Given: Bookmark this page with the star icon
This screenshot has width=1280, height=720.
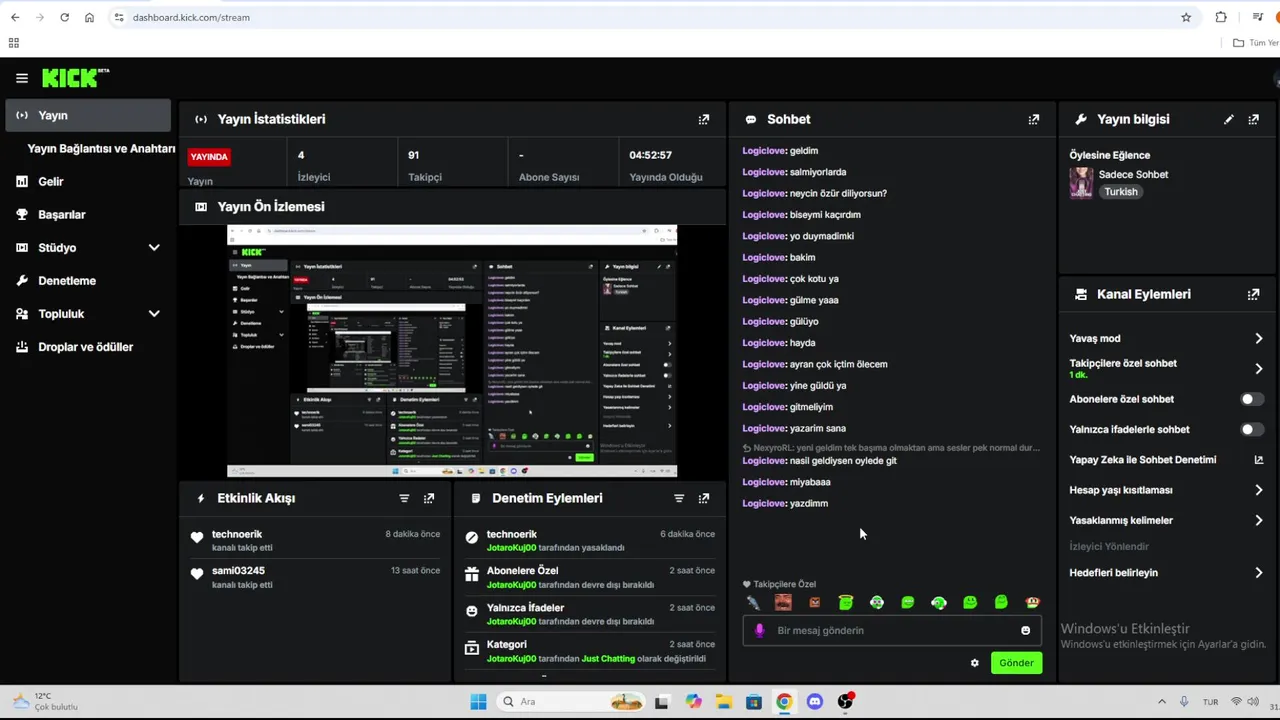Looking at the screenshot, I should click(1186, 17).
